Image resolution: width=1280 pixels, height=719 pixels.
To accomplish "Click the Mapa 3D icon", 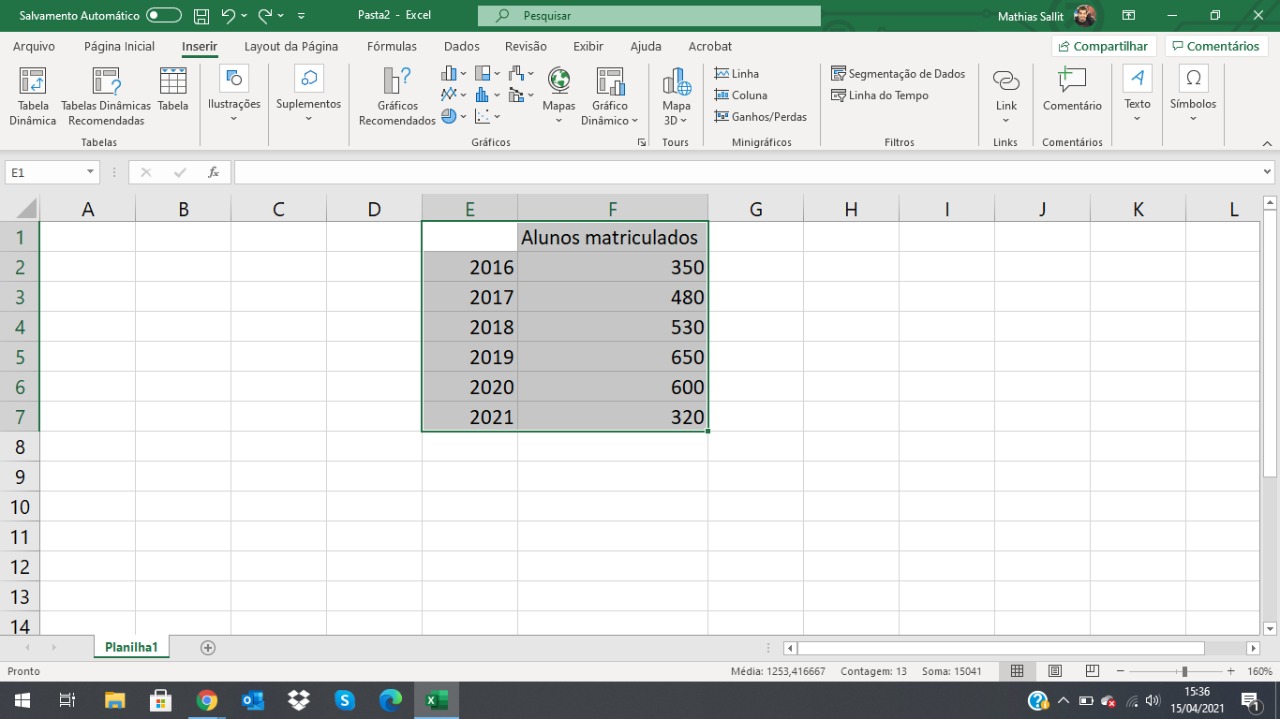I will click(x=676, y=81).
